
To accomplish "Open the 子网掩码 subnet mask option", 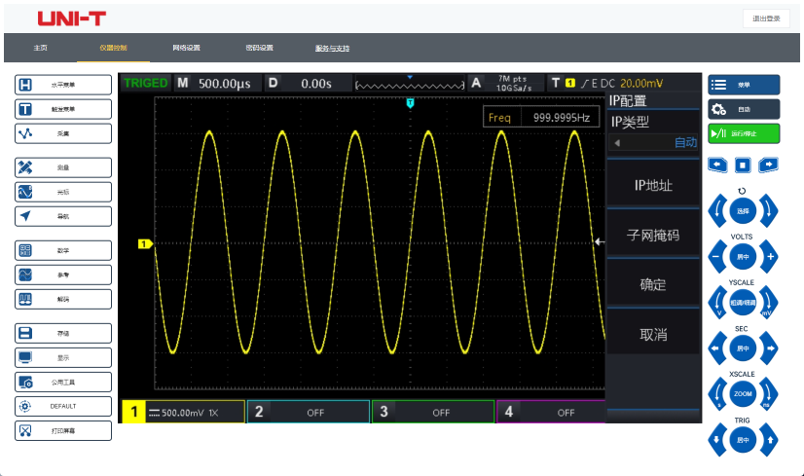I will [653, 235].
